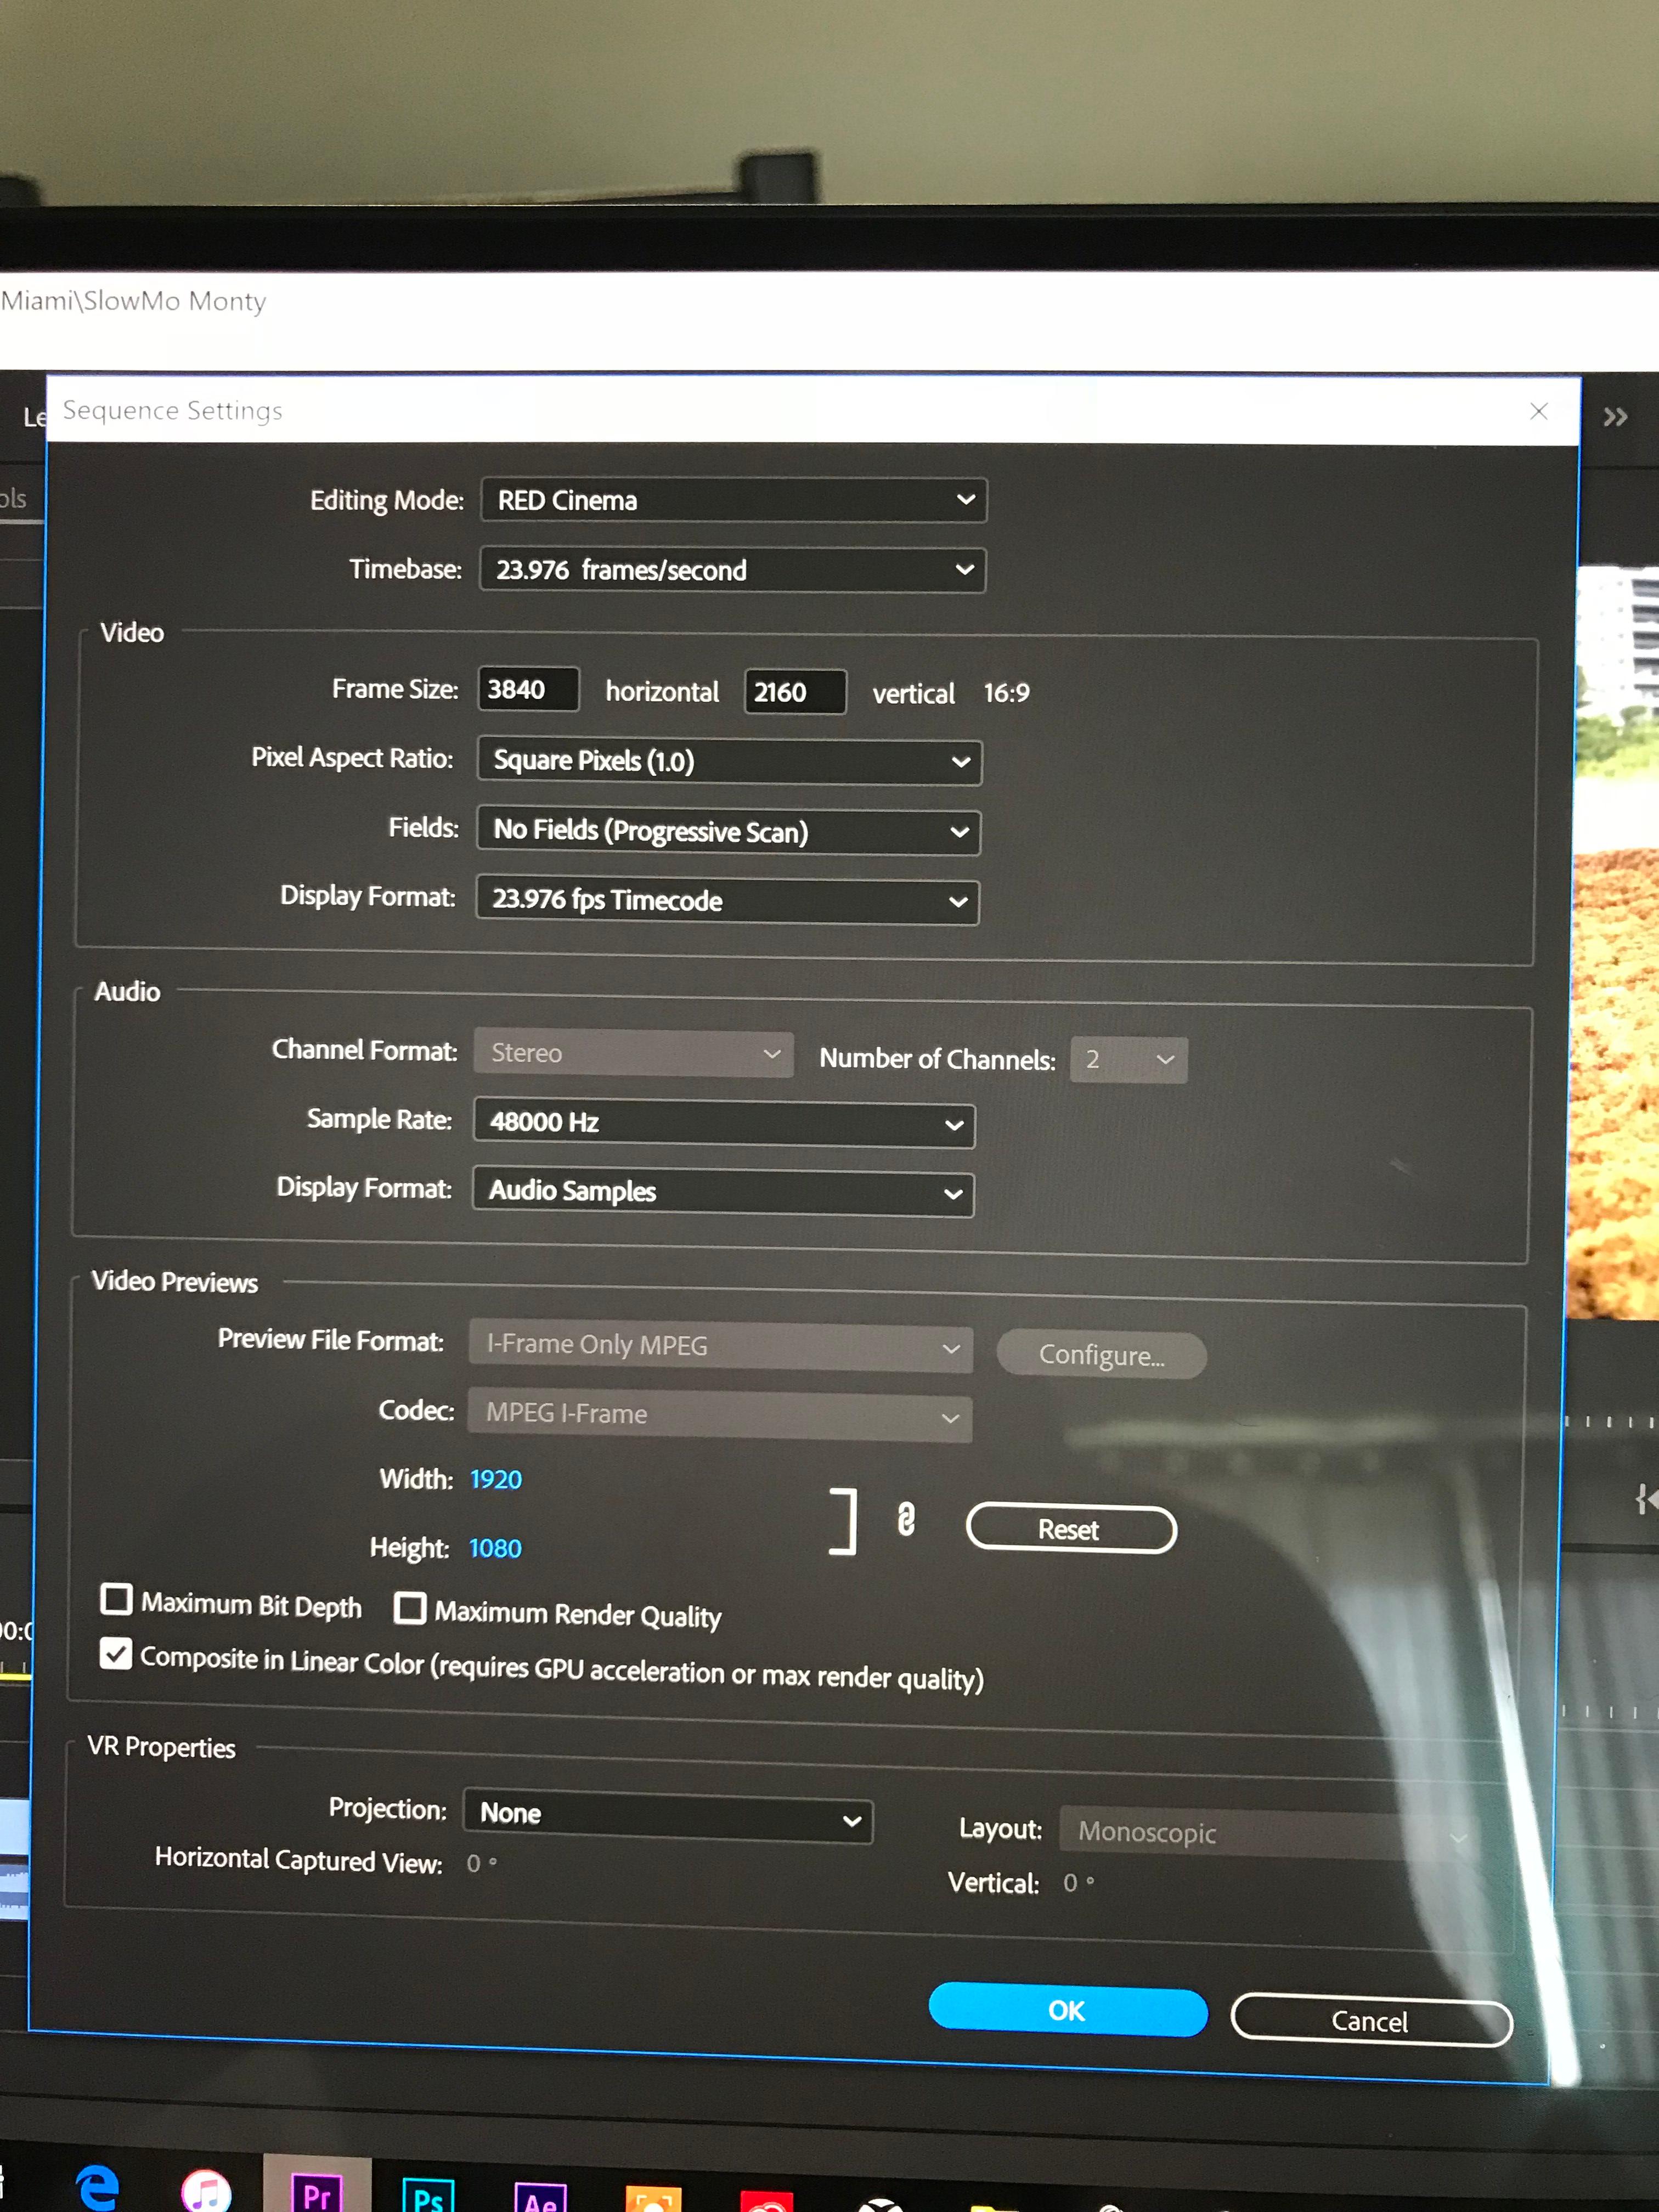Click the preview Width value 1920
The height and width of the screenshot is (2212, 1659).
pyautogui.click(x=496, y=1480)
